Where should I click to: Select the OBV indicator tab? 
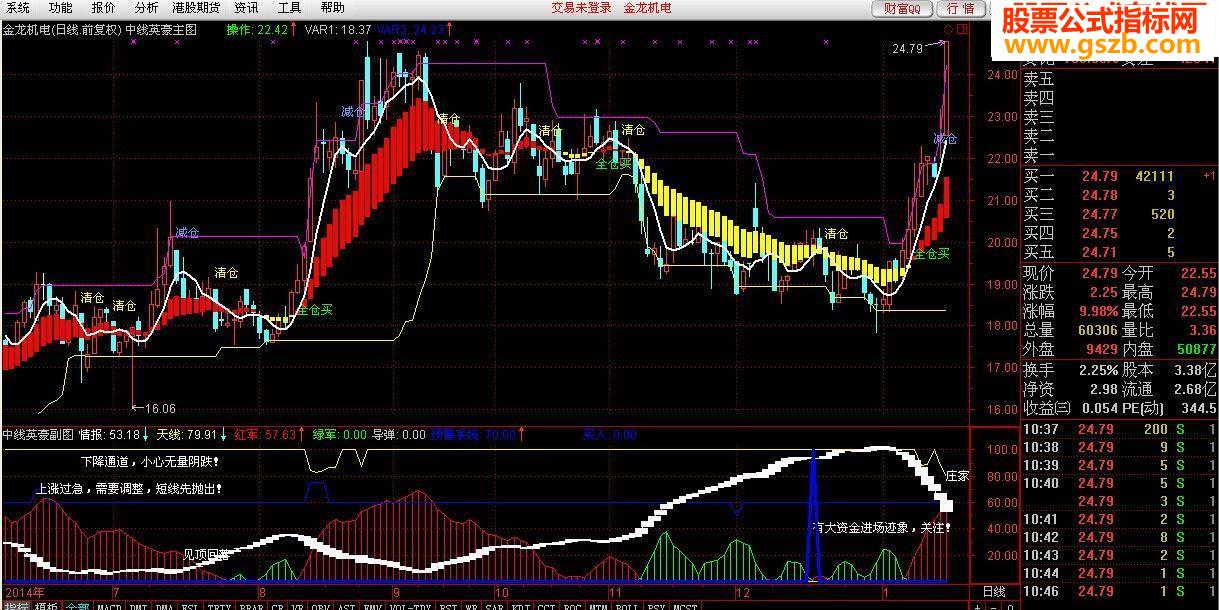pyautogui.click(x=318, y=605)
